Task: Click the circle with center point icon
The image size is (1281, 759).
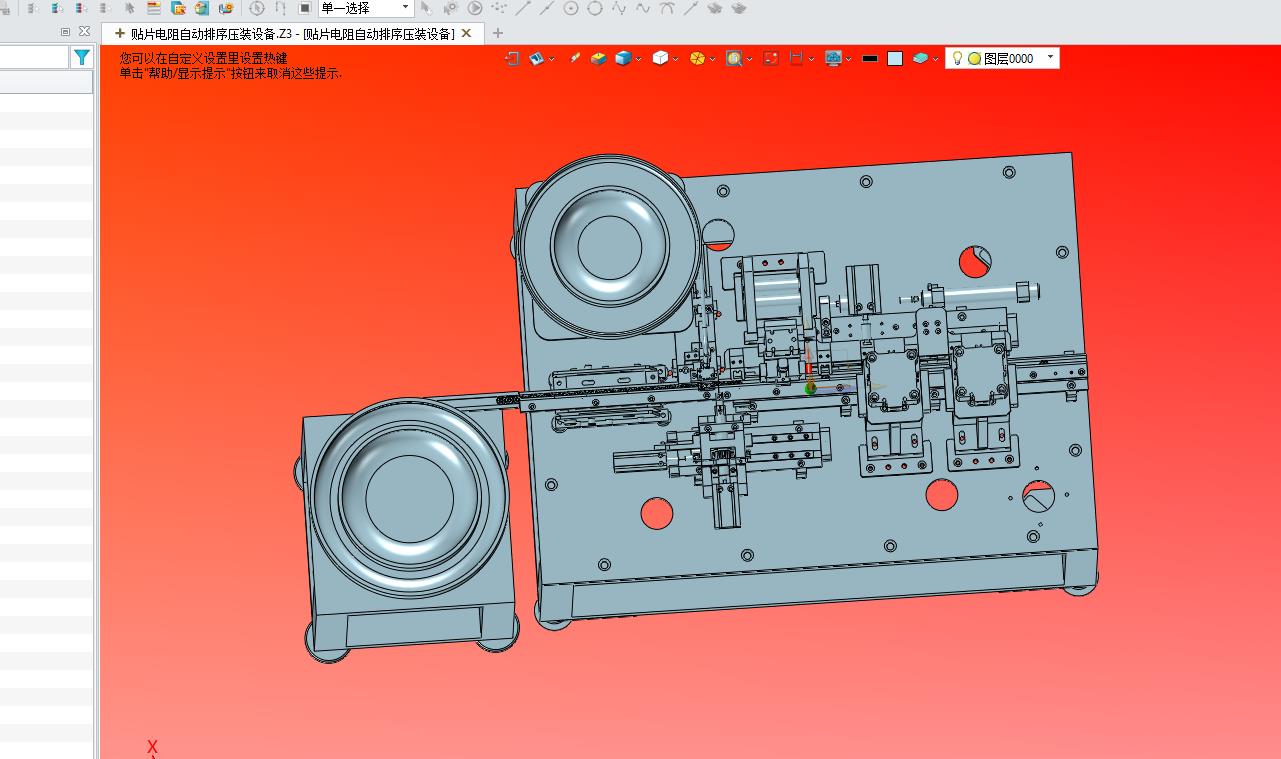Action: click(x=571, y=8)
